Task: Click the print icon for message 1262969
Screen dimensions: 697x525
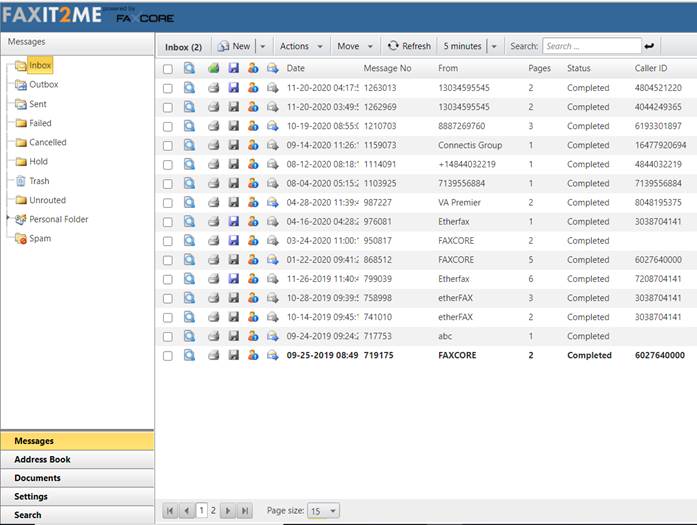Action: point(213,107)
